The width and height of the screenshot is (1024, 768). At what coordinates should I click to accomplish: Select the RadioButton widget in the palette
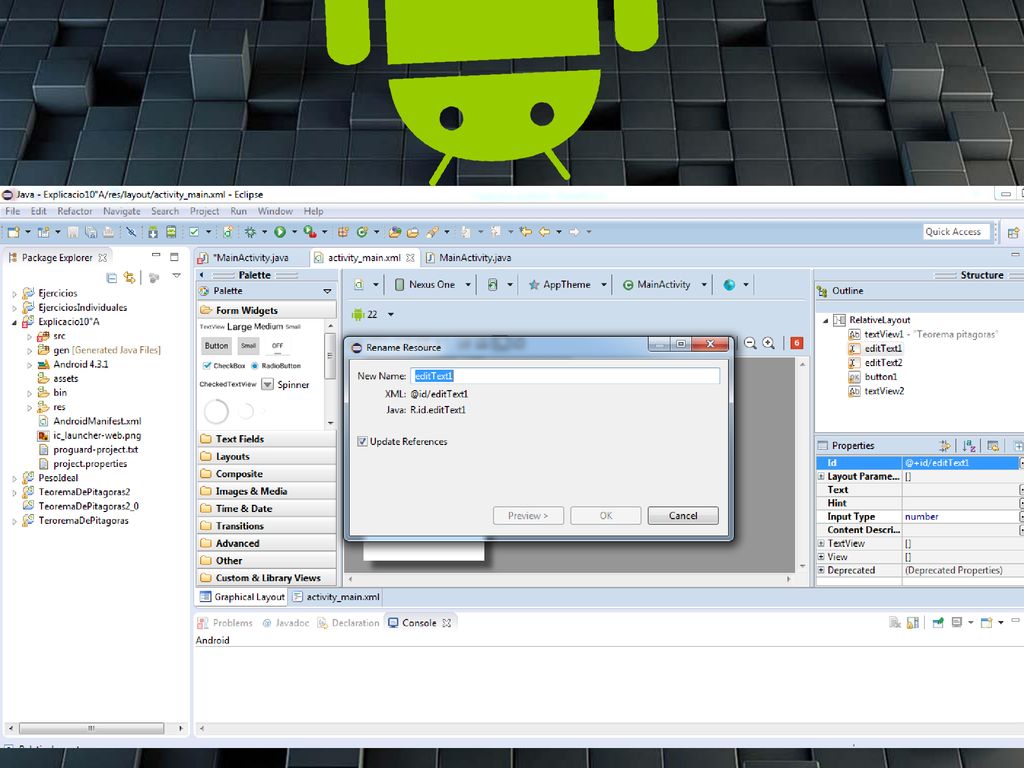click(276, 366)
